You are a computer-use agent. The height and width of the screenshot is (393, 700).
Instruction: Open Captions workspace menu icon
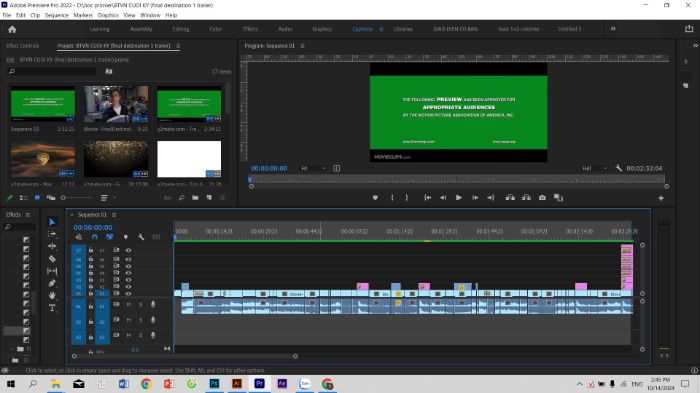click(x=381, y=29)
